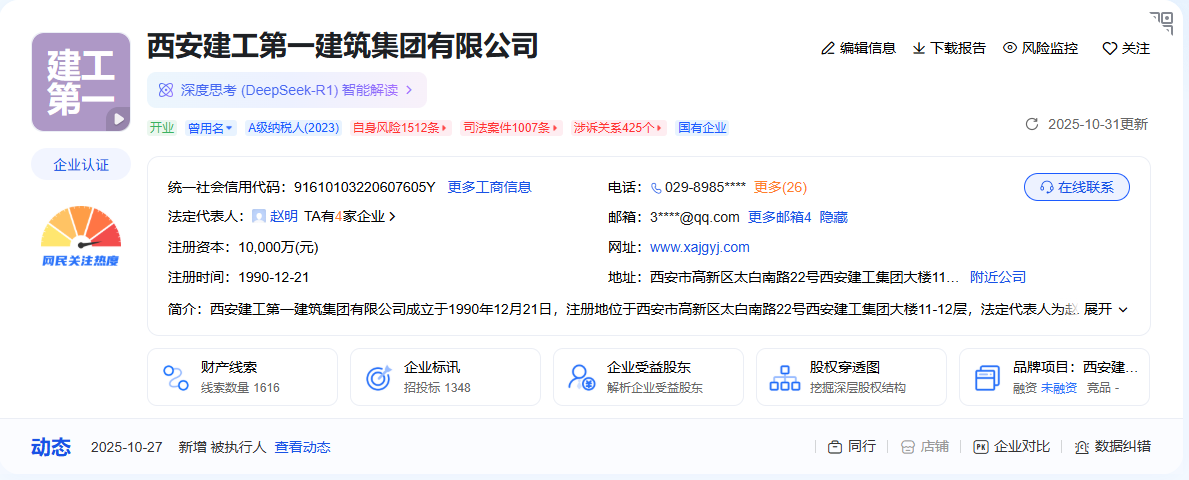Click 注册资本 value 10,000万(元)
This screenshot has width=1189, height=480.
pyautogui.click(x=278, y=247)
